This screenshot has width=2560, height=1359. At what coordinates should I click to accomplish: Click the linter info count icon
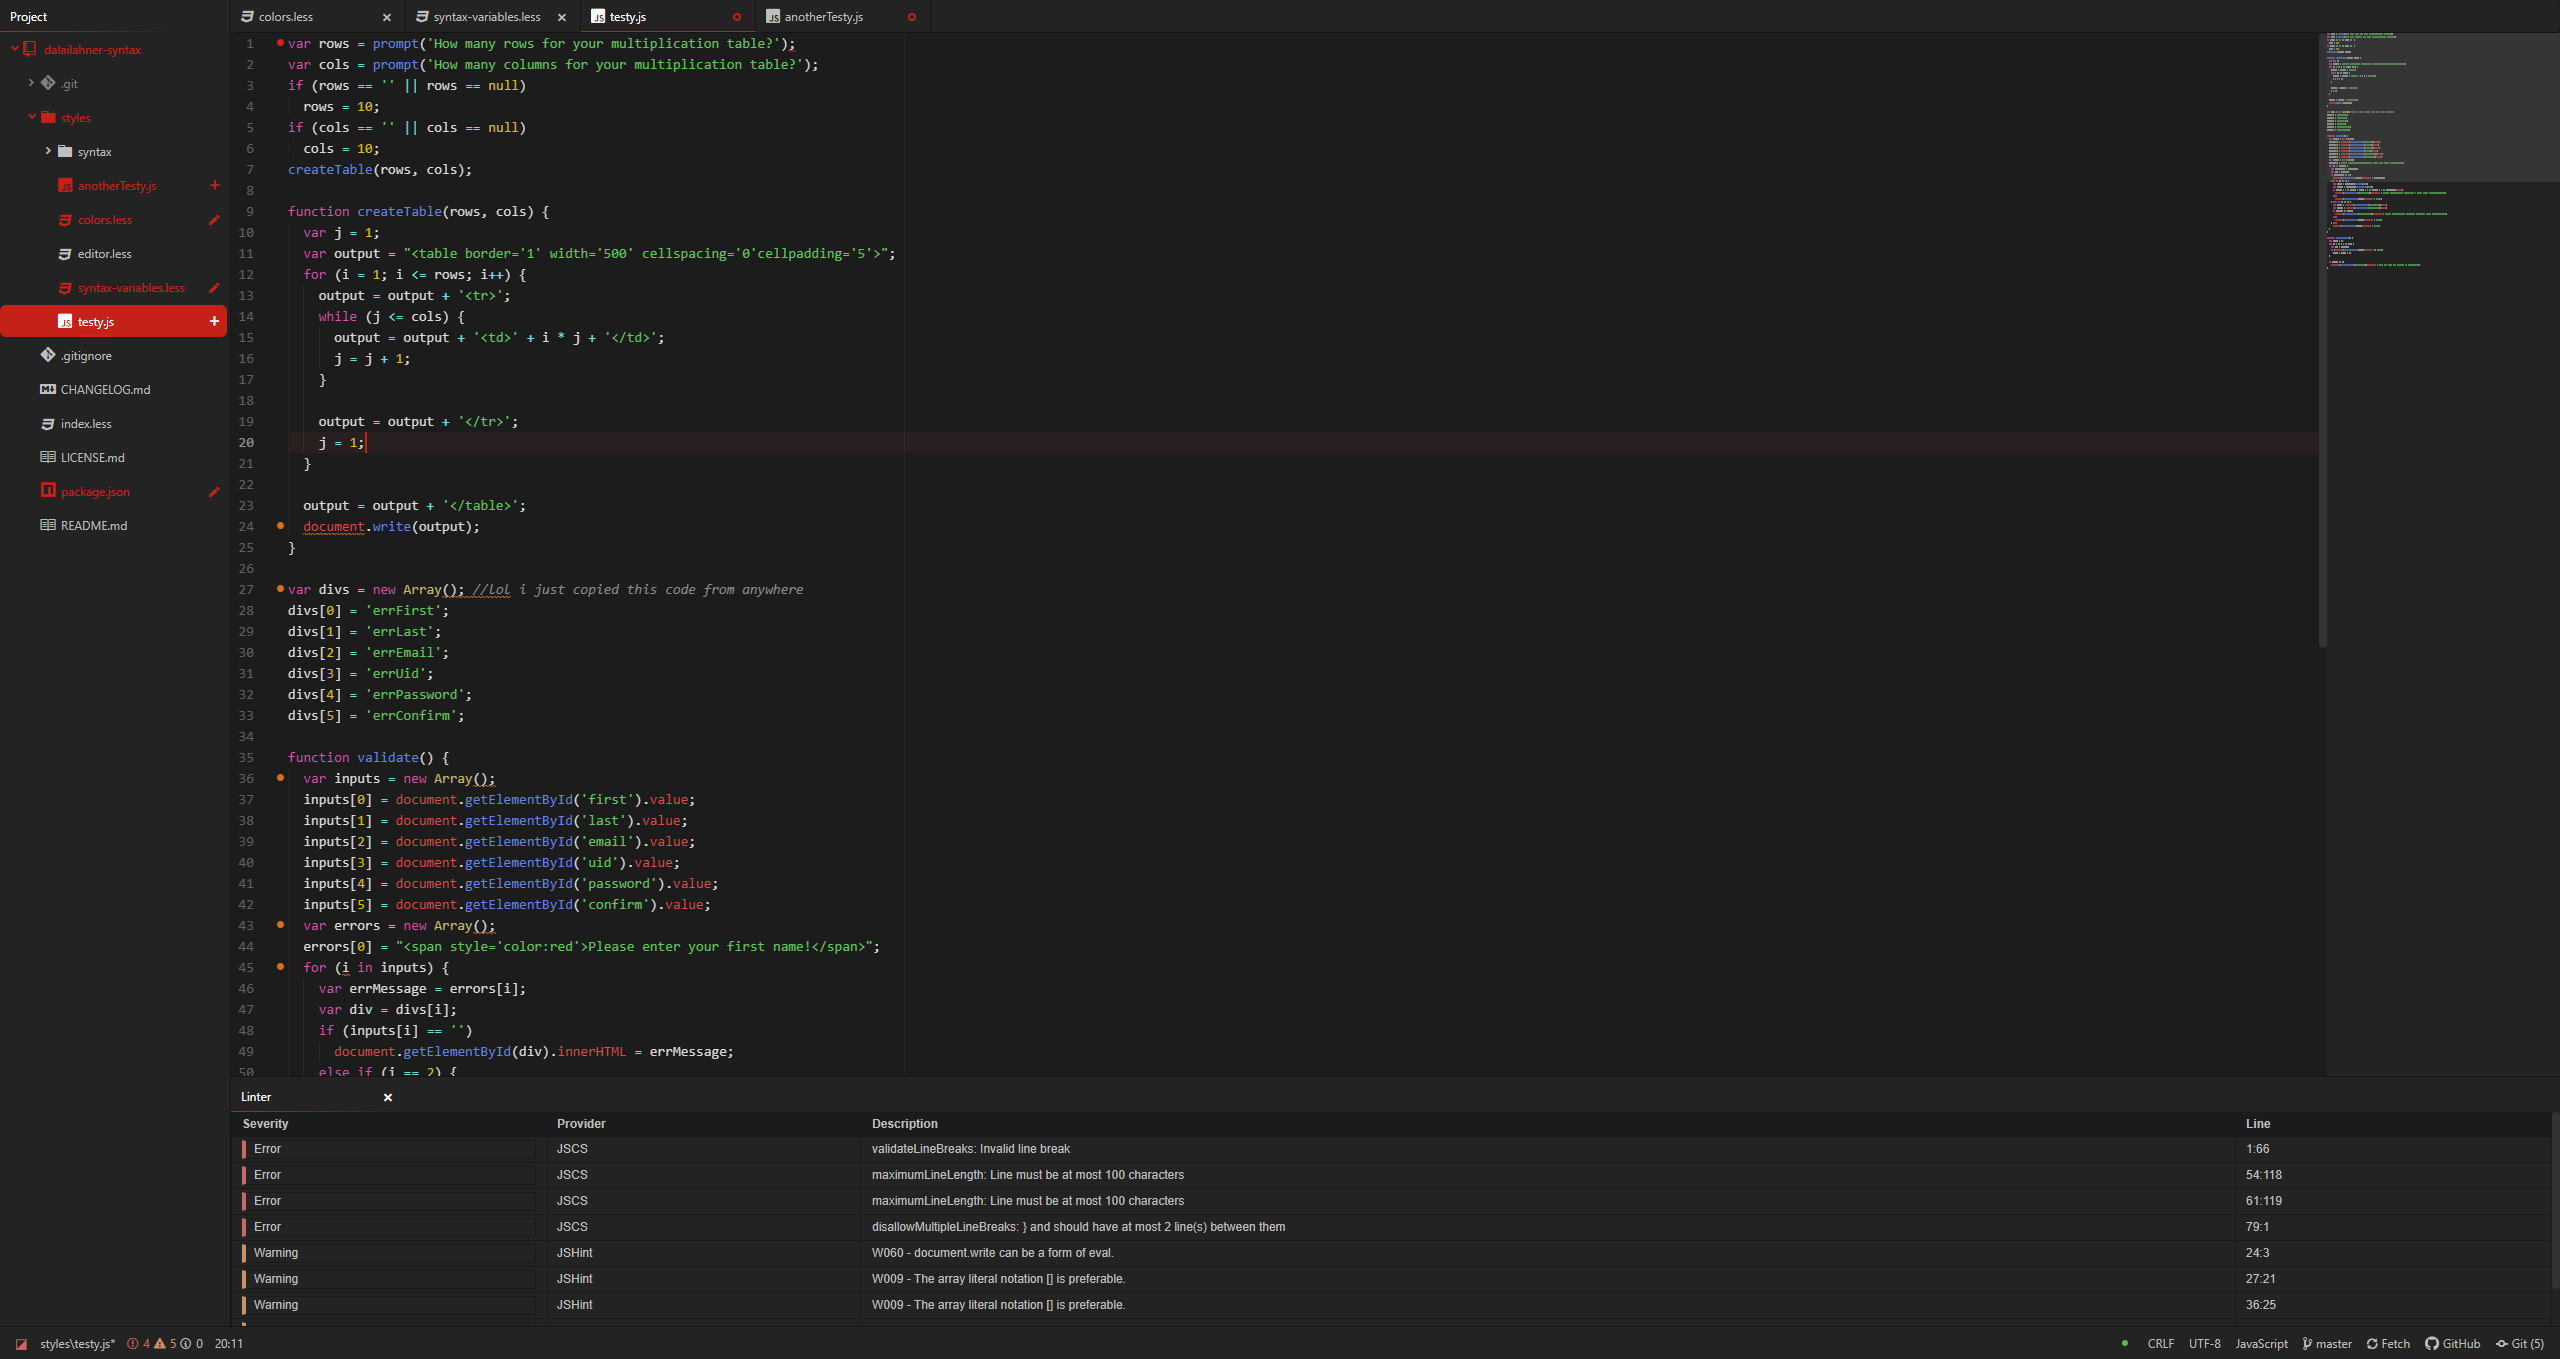click(186, 1344)
